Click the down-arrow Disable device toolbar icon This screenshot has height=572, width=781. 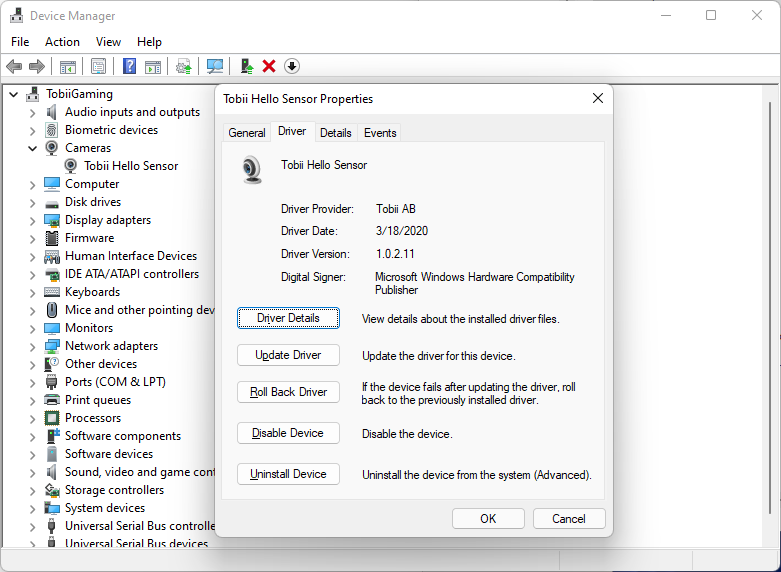point(292,66)
